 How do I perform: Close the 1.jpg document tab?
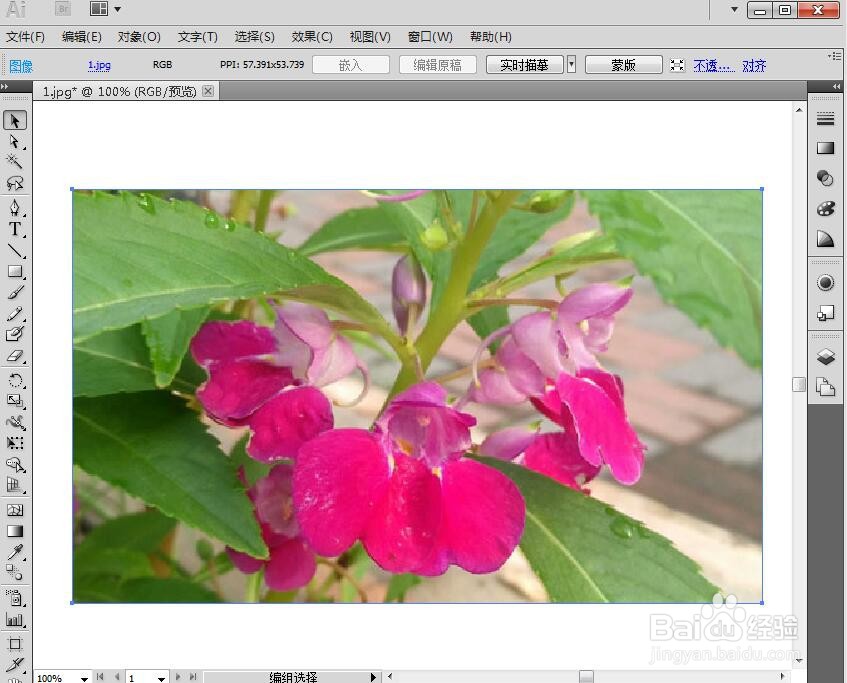(208, 91)
